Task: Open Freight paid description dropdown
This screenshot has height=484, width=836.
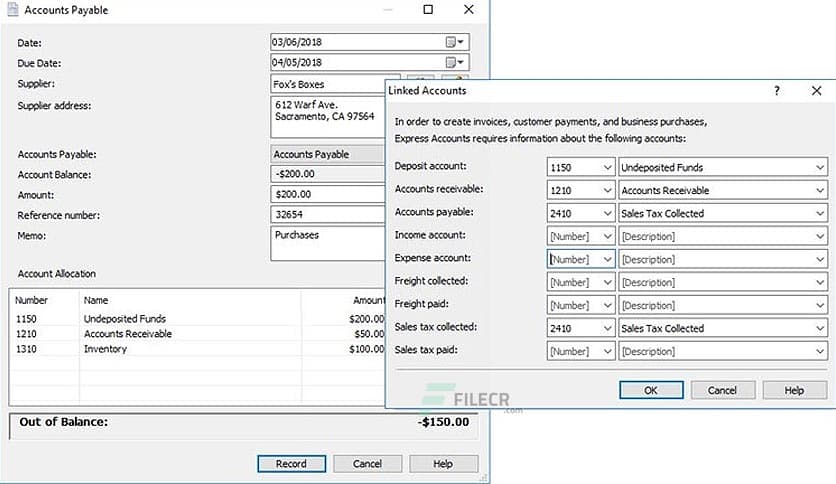Action: pos(819,305)
